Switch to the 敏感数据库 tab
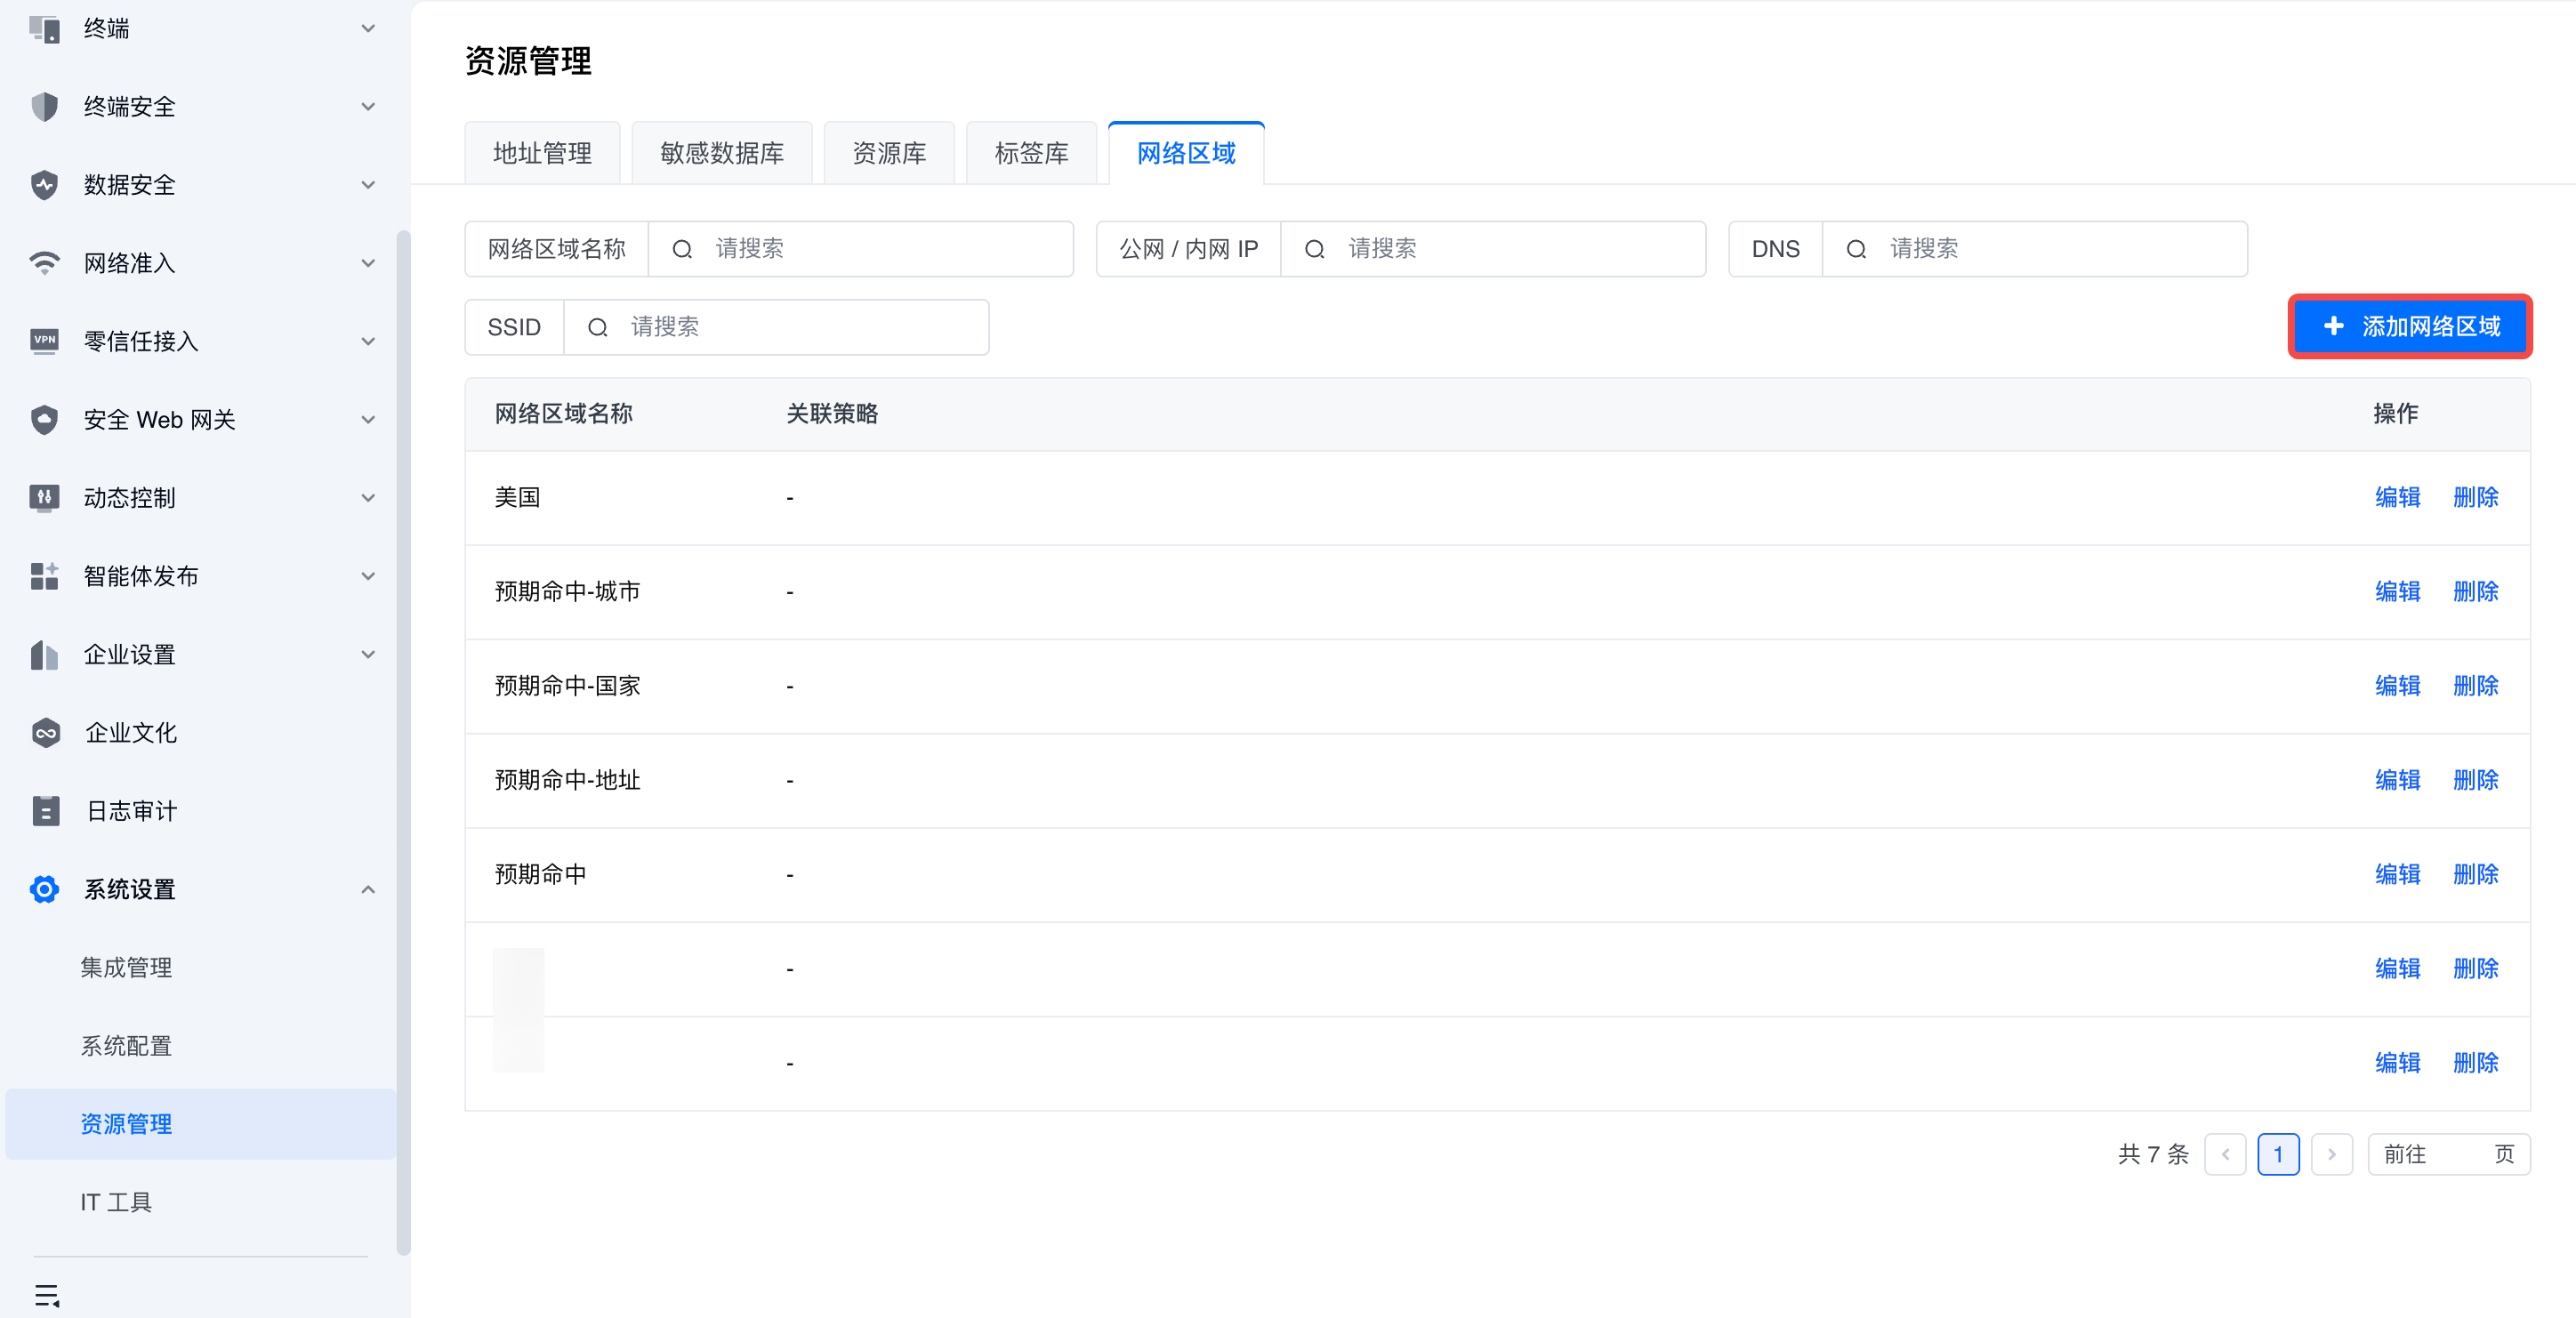The width and height of the screenshot is (2576, 1318). coord(721,153)
